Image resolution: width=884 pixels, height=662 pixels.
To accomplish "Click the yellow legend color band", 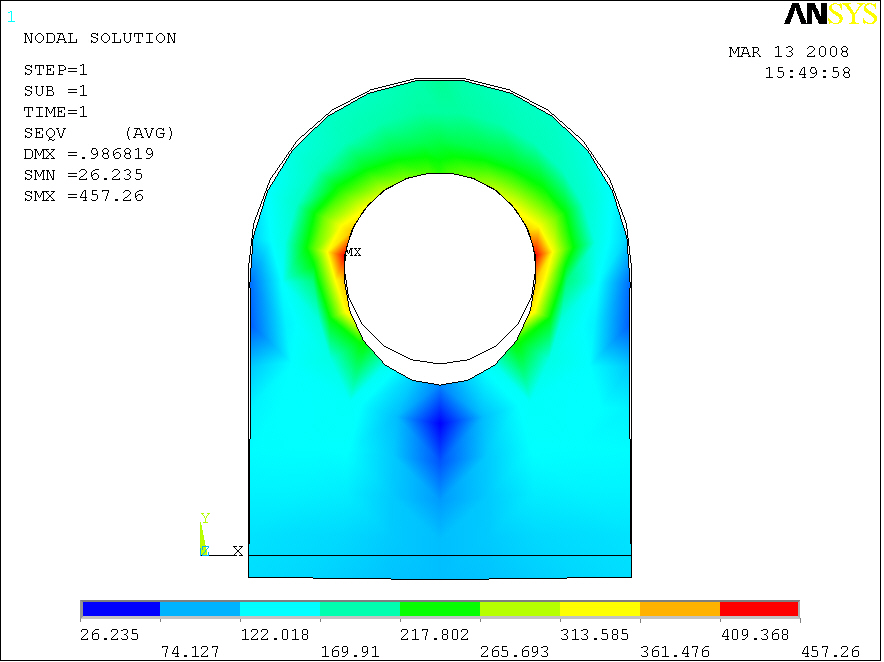I will click(x=599, y=609).
